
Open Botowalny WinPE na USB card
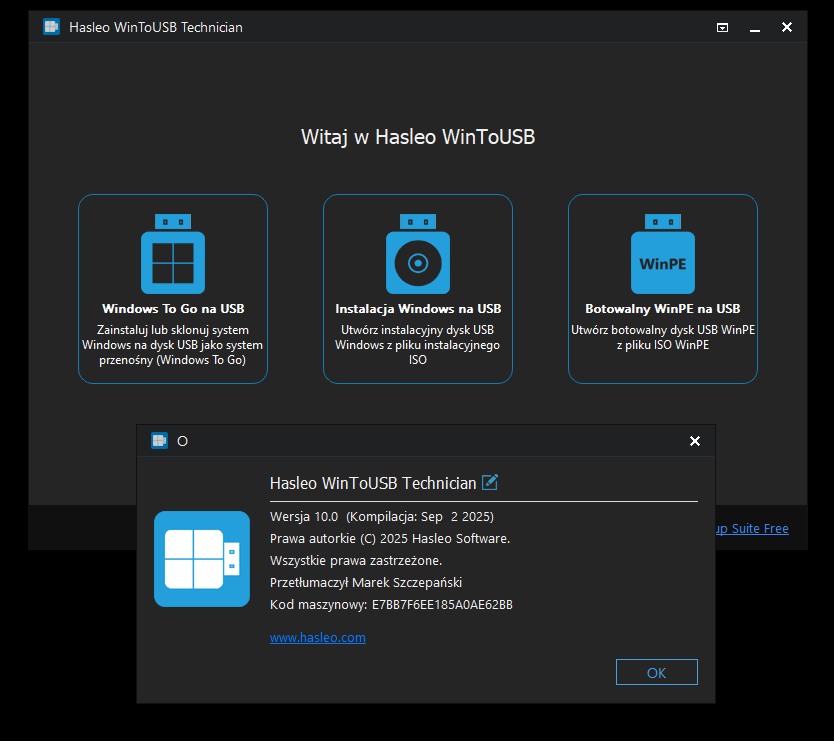[x=663, y=289]
